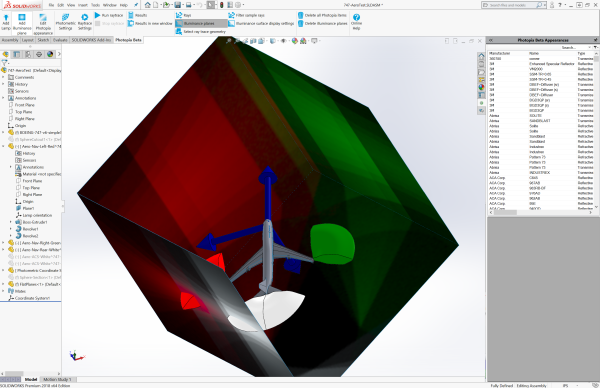Image resolution: width=600 pixels, height=388 pixels.
Task: Open the View menu
Action: (x=71, y=5)
